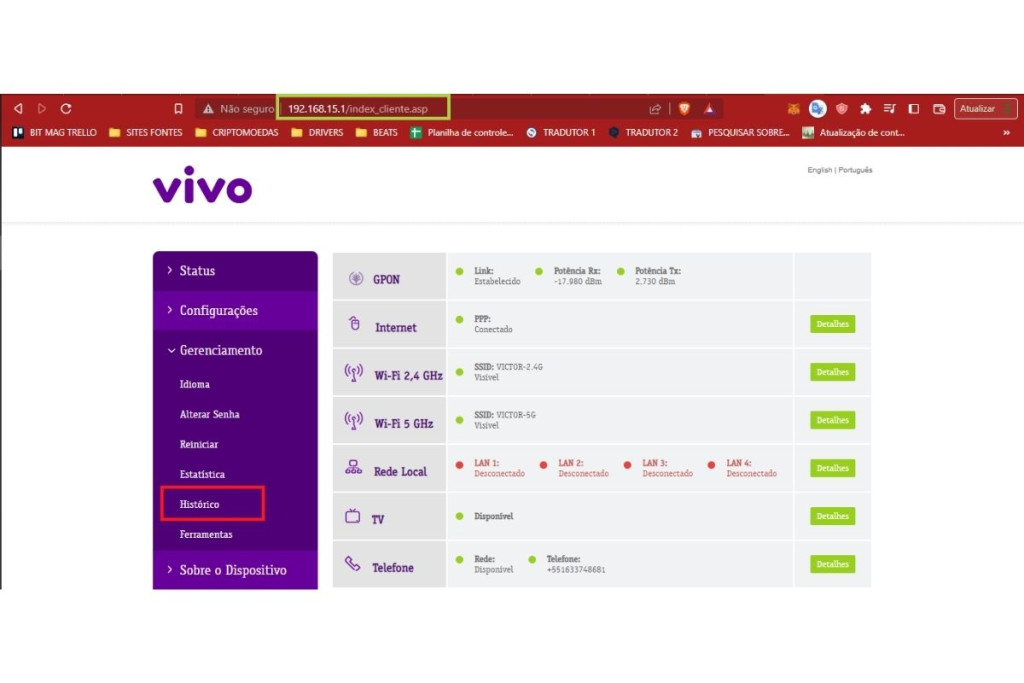Select the Wi-Fi 2,4 GHz antenna icon

(355, 371)
